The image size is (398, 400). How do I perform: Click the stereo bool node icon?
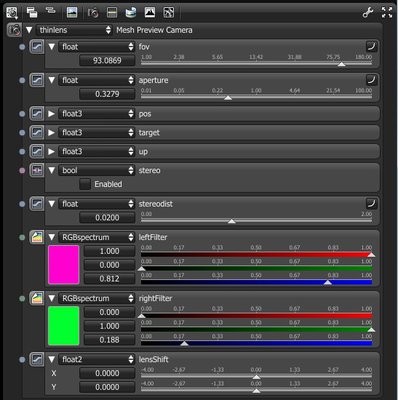[x=37, y=170]
